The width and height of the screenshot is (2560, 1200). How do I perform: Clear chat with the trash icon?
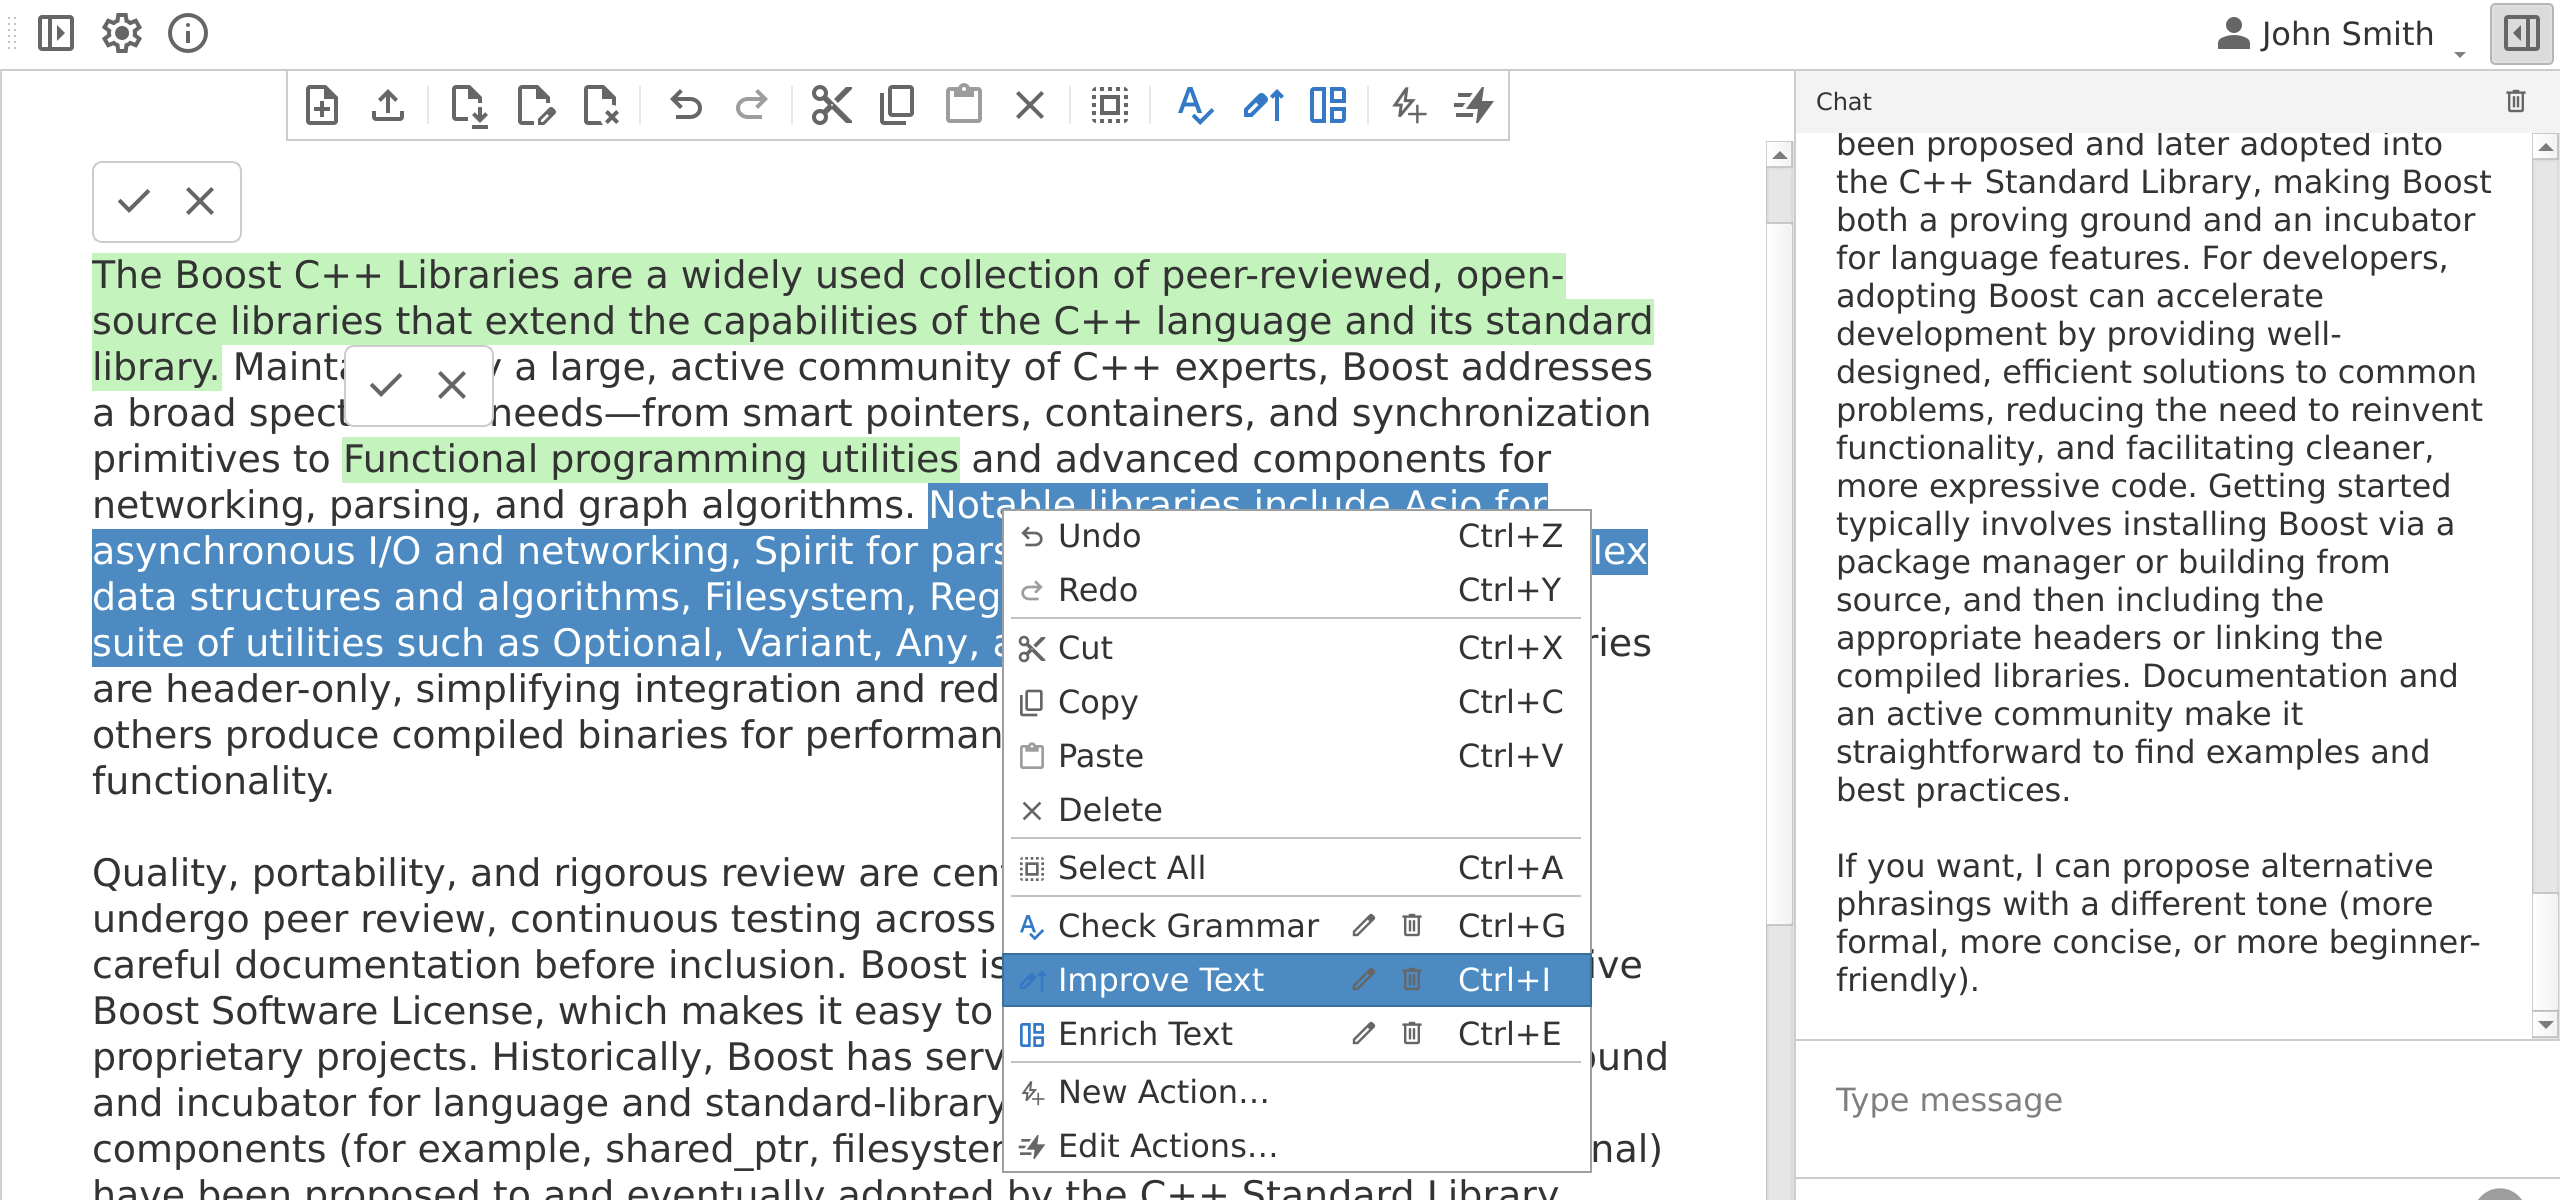tap(2516, 101)
